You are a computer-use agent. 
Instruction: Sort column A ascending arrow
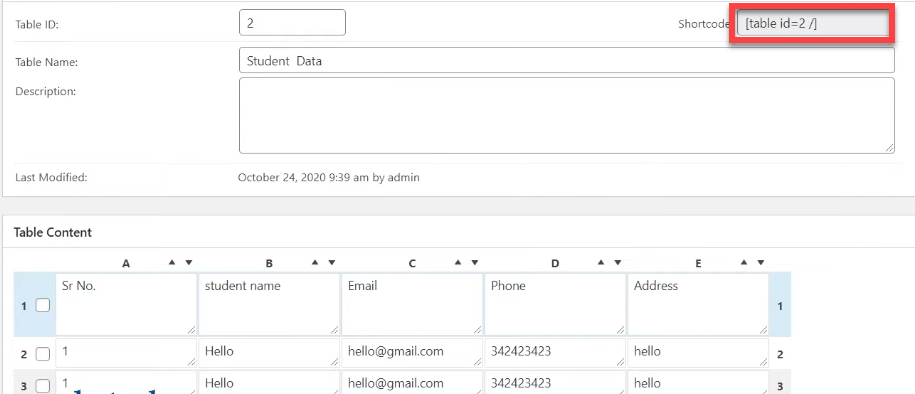click(172, 263)
